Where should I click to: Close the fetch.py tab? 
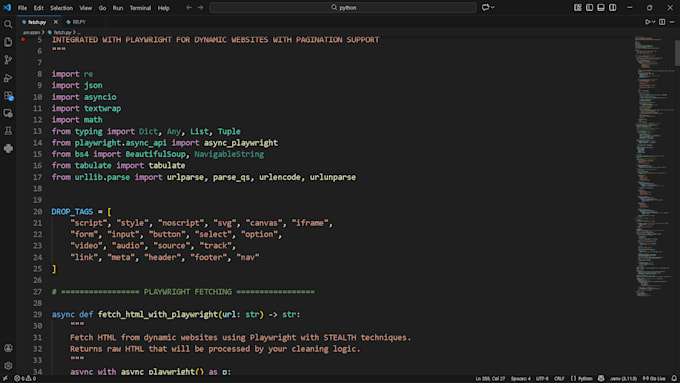click(56, 22)
